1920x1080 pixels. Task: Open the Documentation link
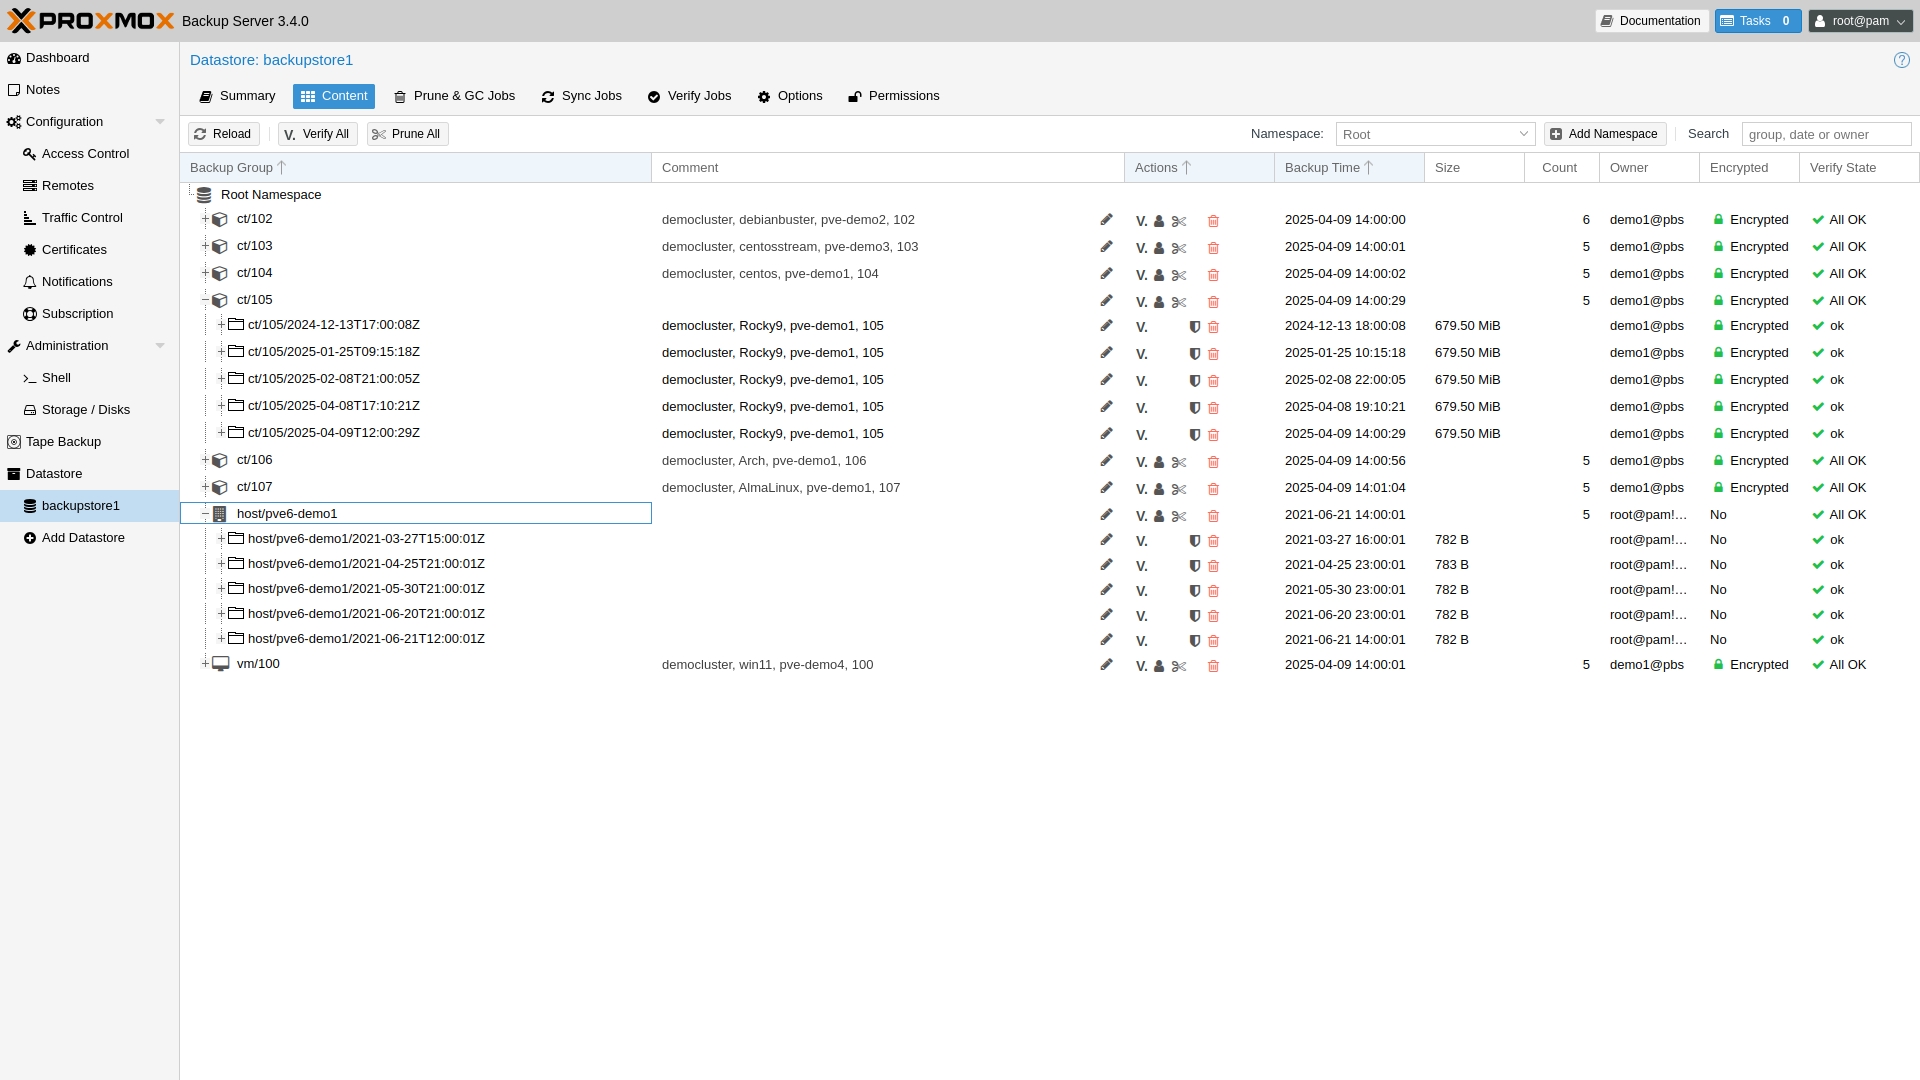point(1651,21)
